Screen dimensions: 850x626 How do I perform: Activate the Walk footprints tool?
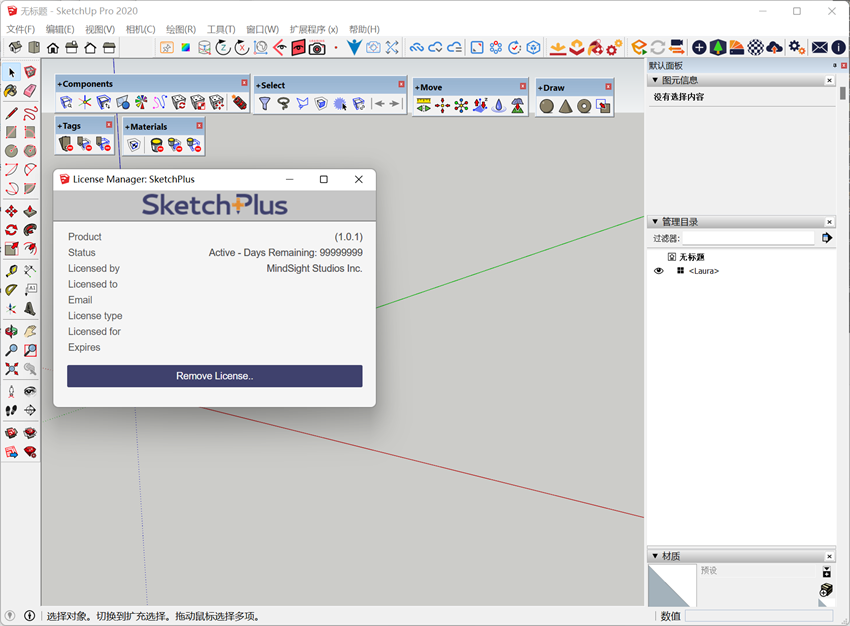click(x=11, y=410)
